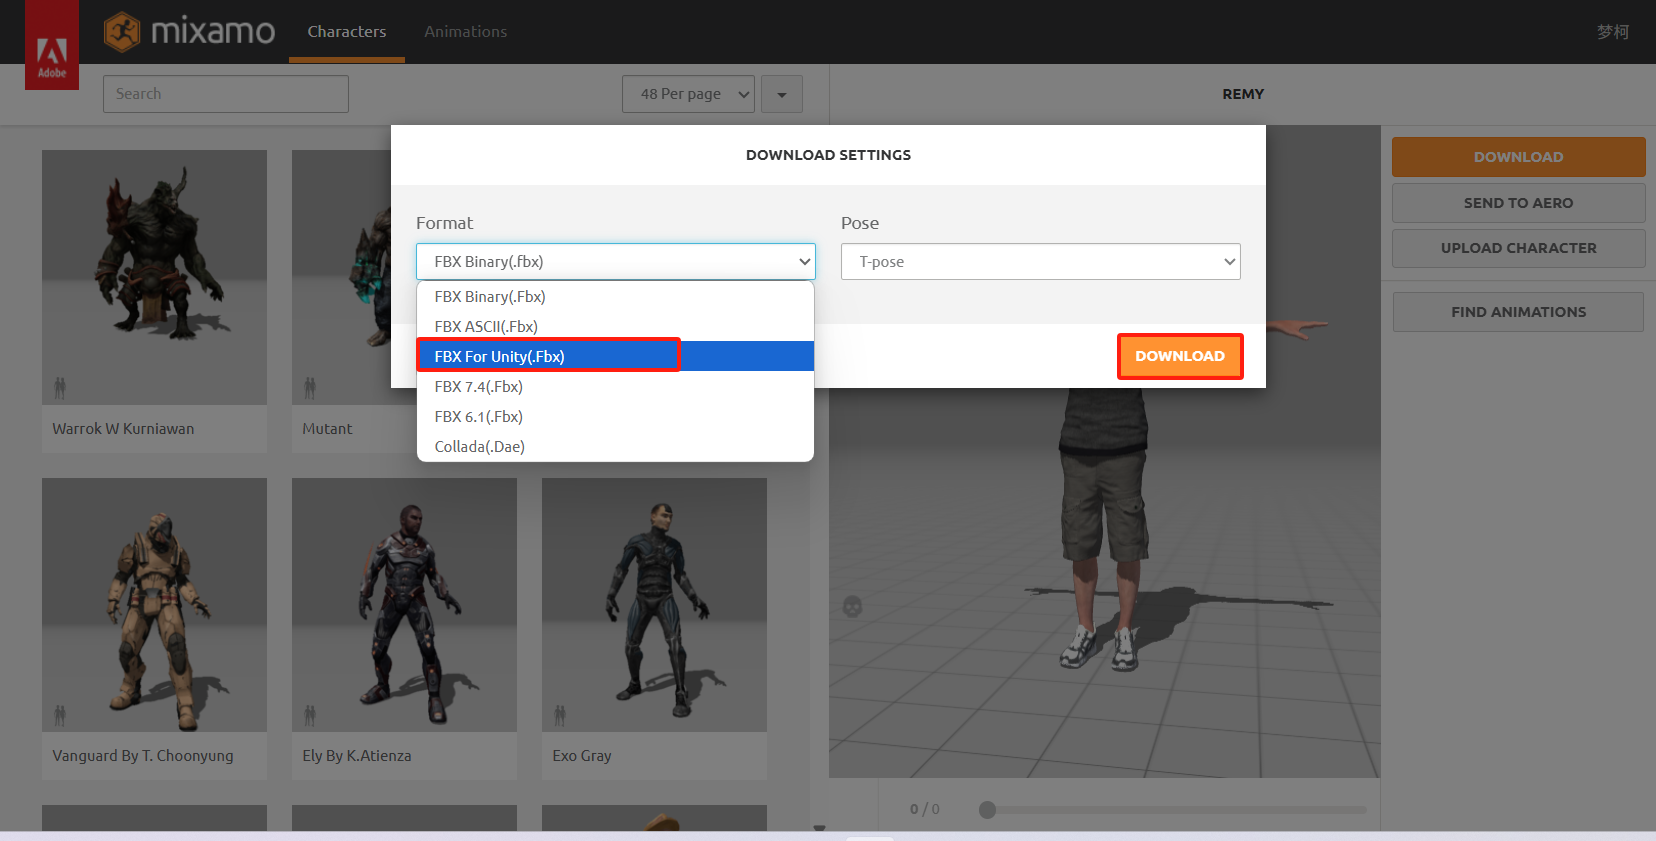Screen dimensions: 1656x841
Task: Open the 48 Per page dropdown
Action: click(x=689, y=94)
